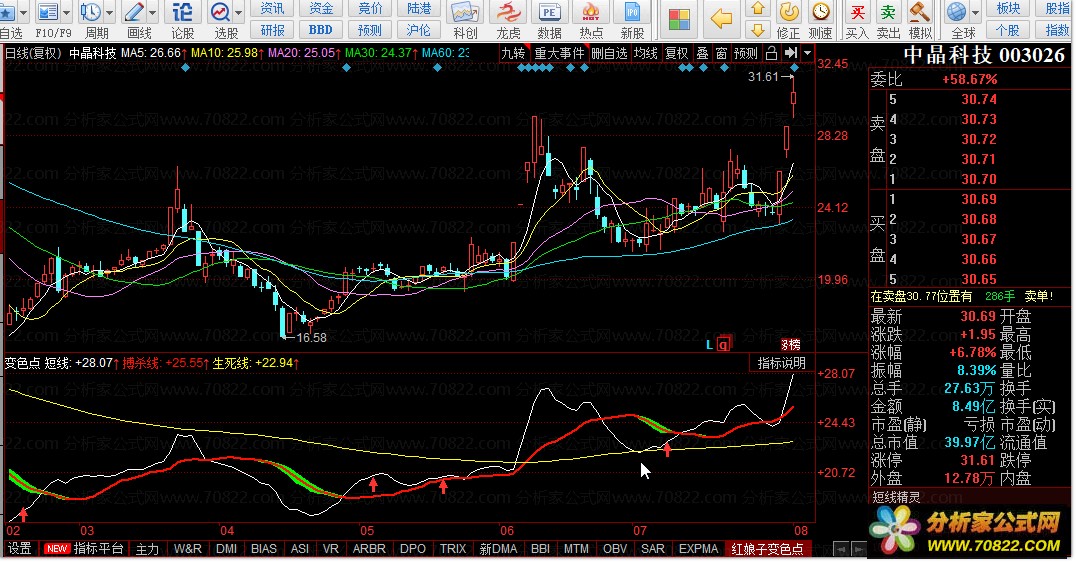Viewport: 1077px width, 562px height.
Task: Expand the 选股 dropdown arrow
Action: point(239,12)
